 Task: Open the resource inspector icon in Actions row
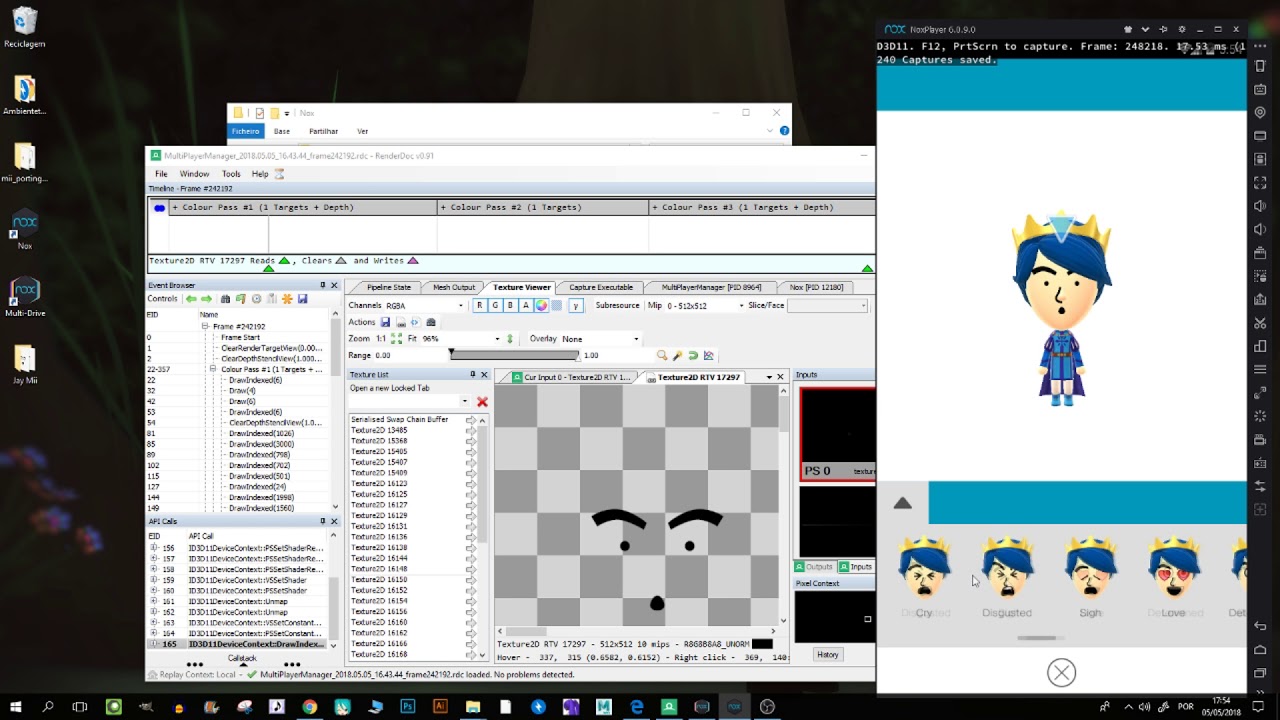point(431,322)
